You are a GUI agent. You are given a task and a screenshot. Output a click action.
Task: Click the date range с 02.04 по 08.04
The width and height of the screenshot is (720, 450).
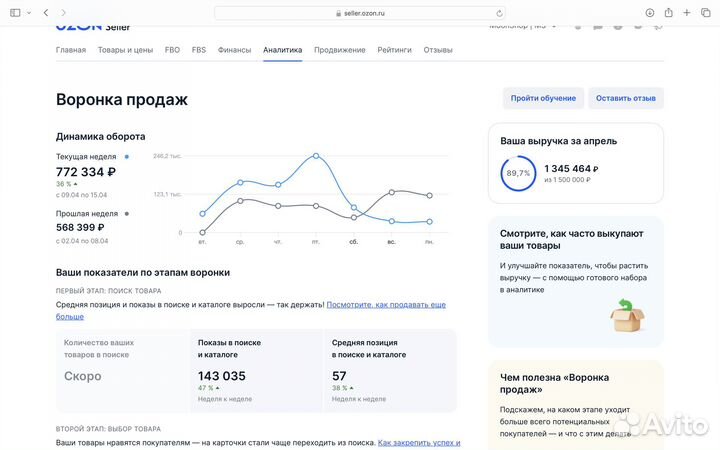(82, 241)
